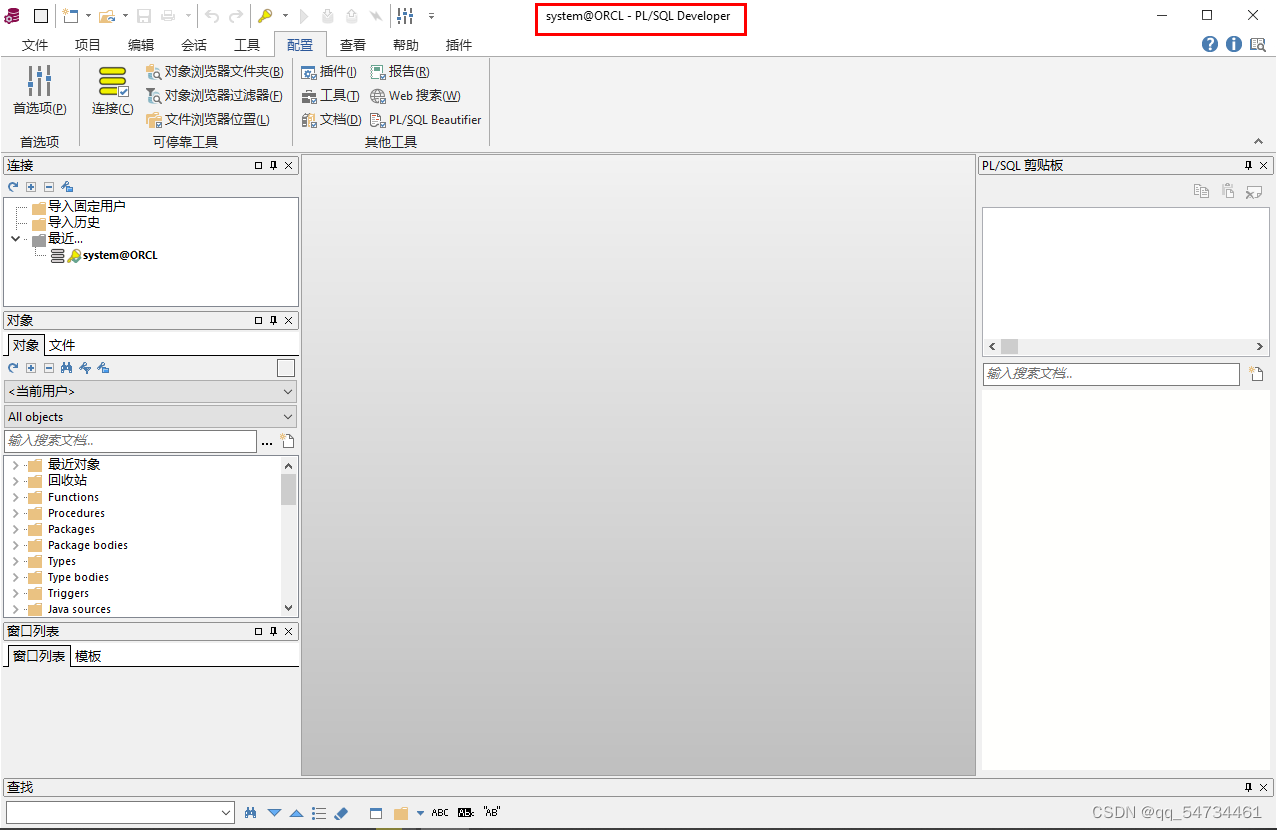Toggle 连接 dockable tool in ribbon
Image resolution: width=1277 pixels, height=830 pixels.
113,90
